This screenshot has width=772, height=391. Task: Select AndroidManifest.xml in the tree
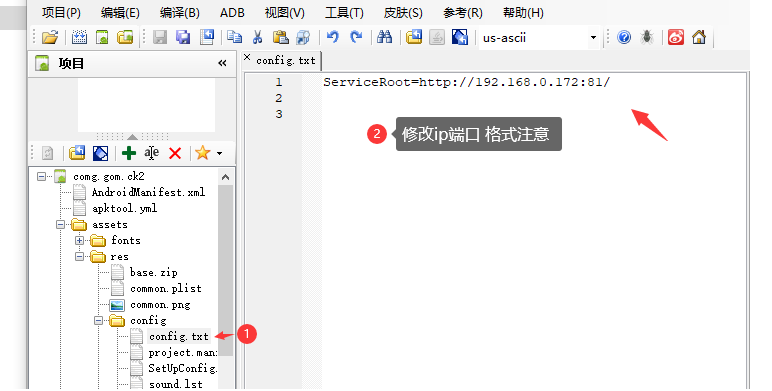[x=148, y=192]
